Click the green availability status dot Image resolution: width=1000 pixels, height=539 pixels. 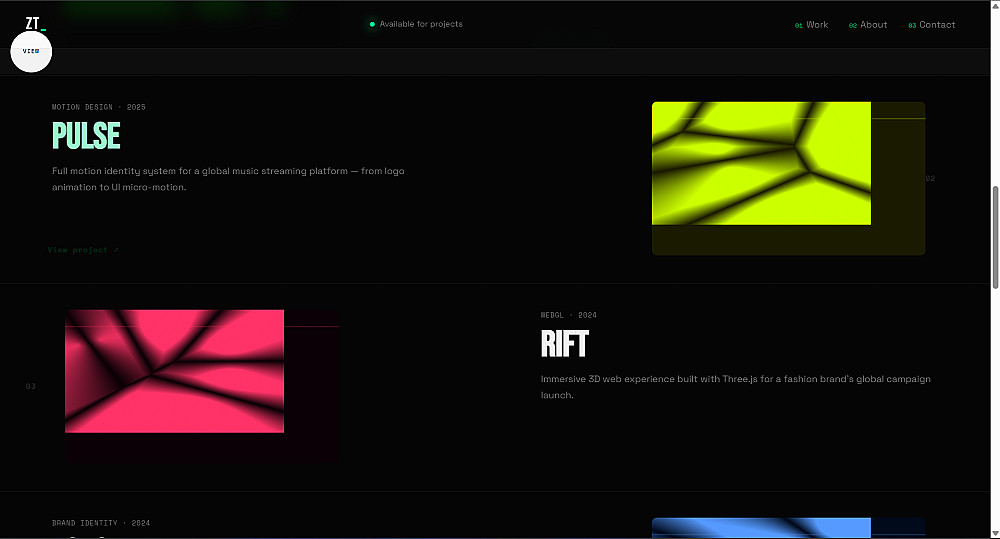click(372, 24)
